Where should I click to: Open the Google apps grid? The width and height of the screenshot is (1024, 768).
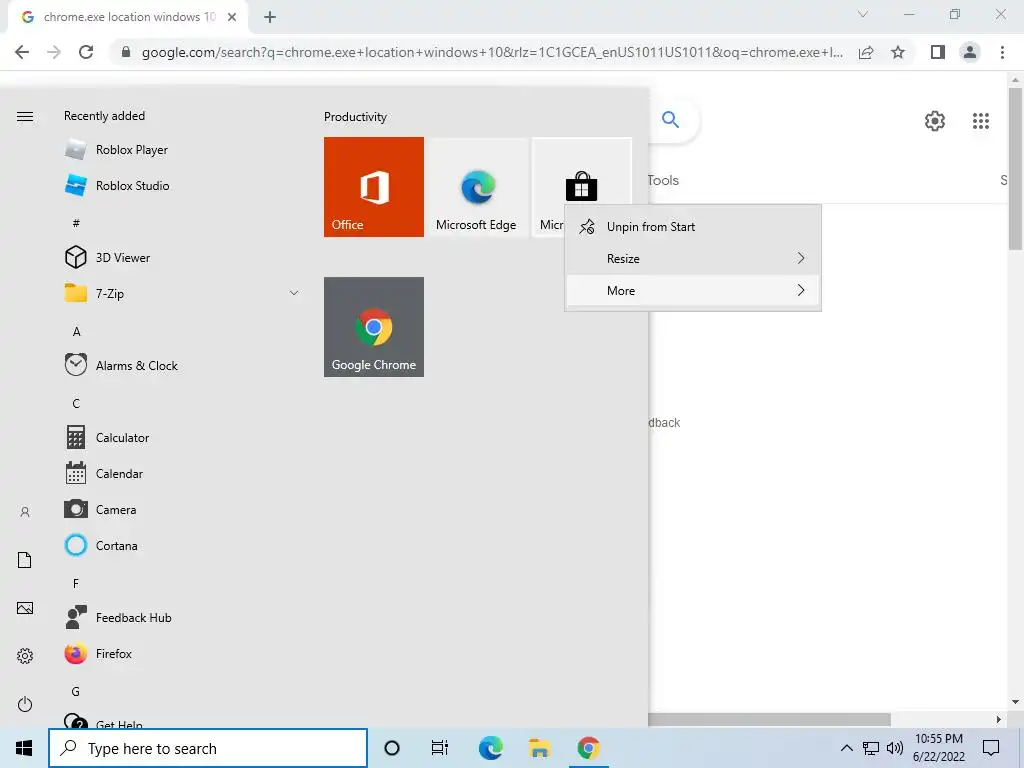[x=980, y=121]
